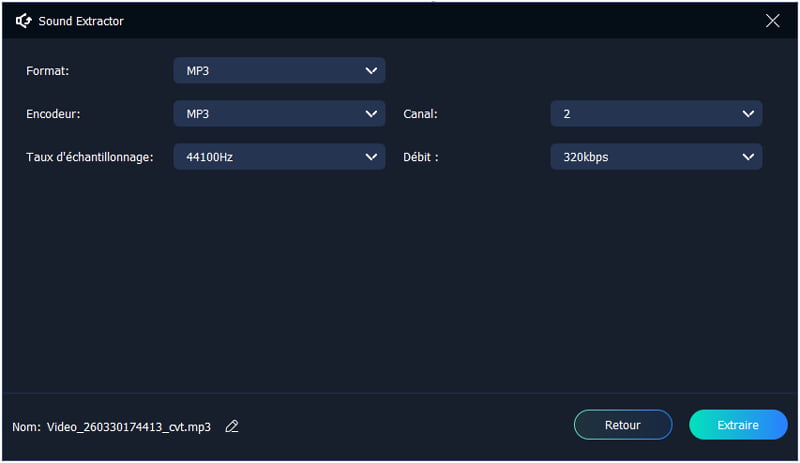Click the chevron arrow on Canal selector
Screen dimensions: 800x463
point(748,114)
